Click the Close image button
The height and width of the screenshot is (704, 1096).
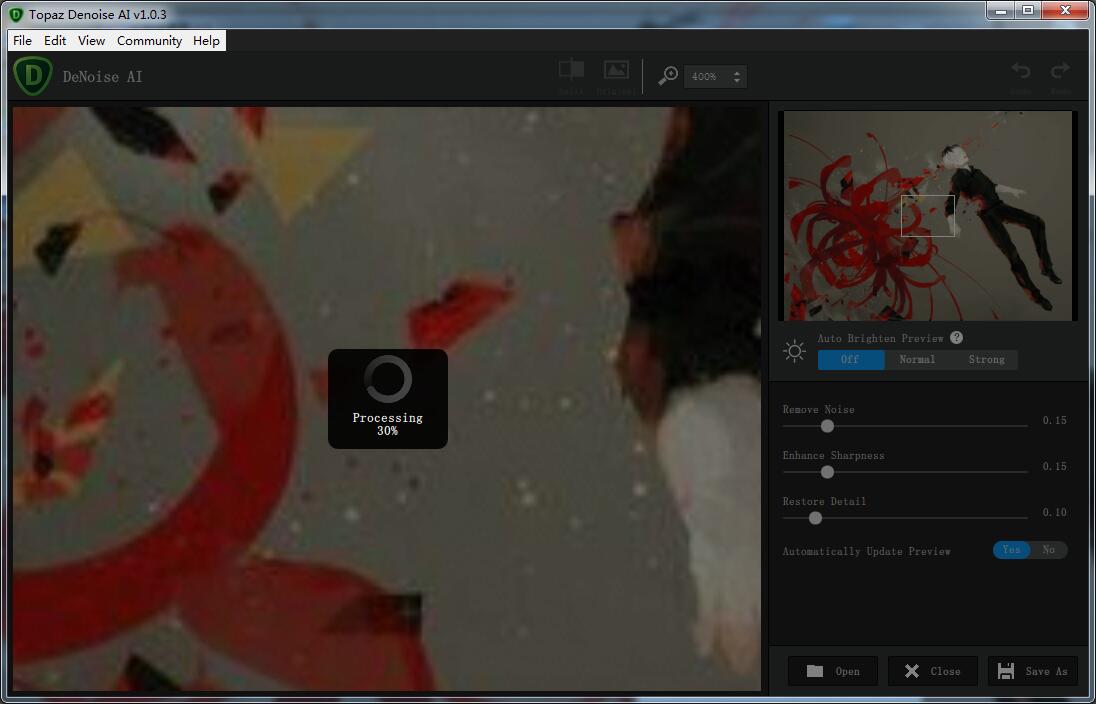coord(933,671)
